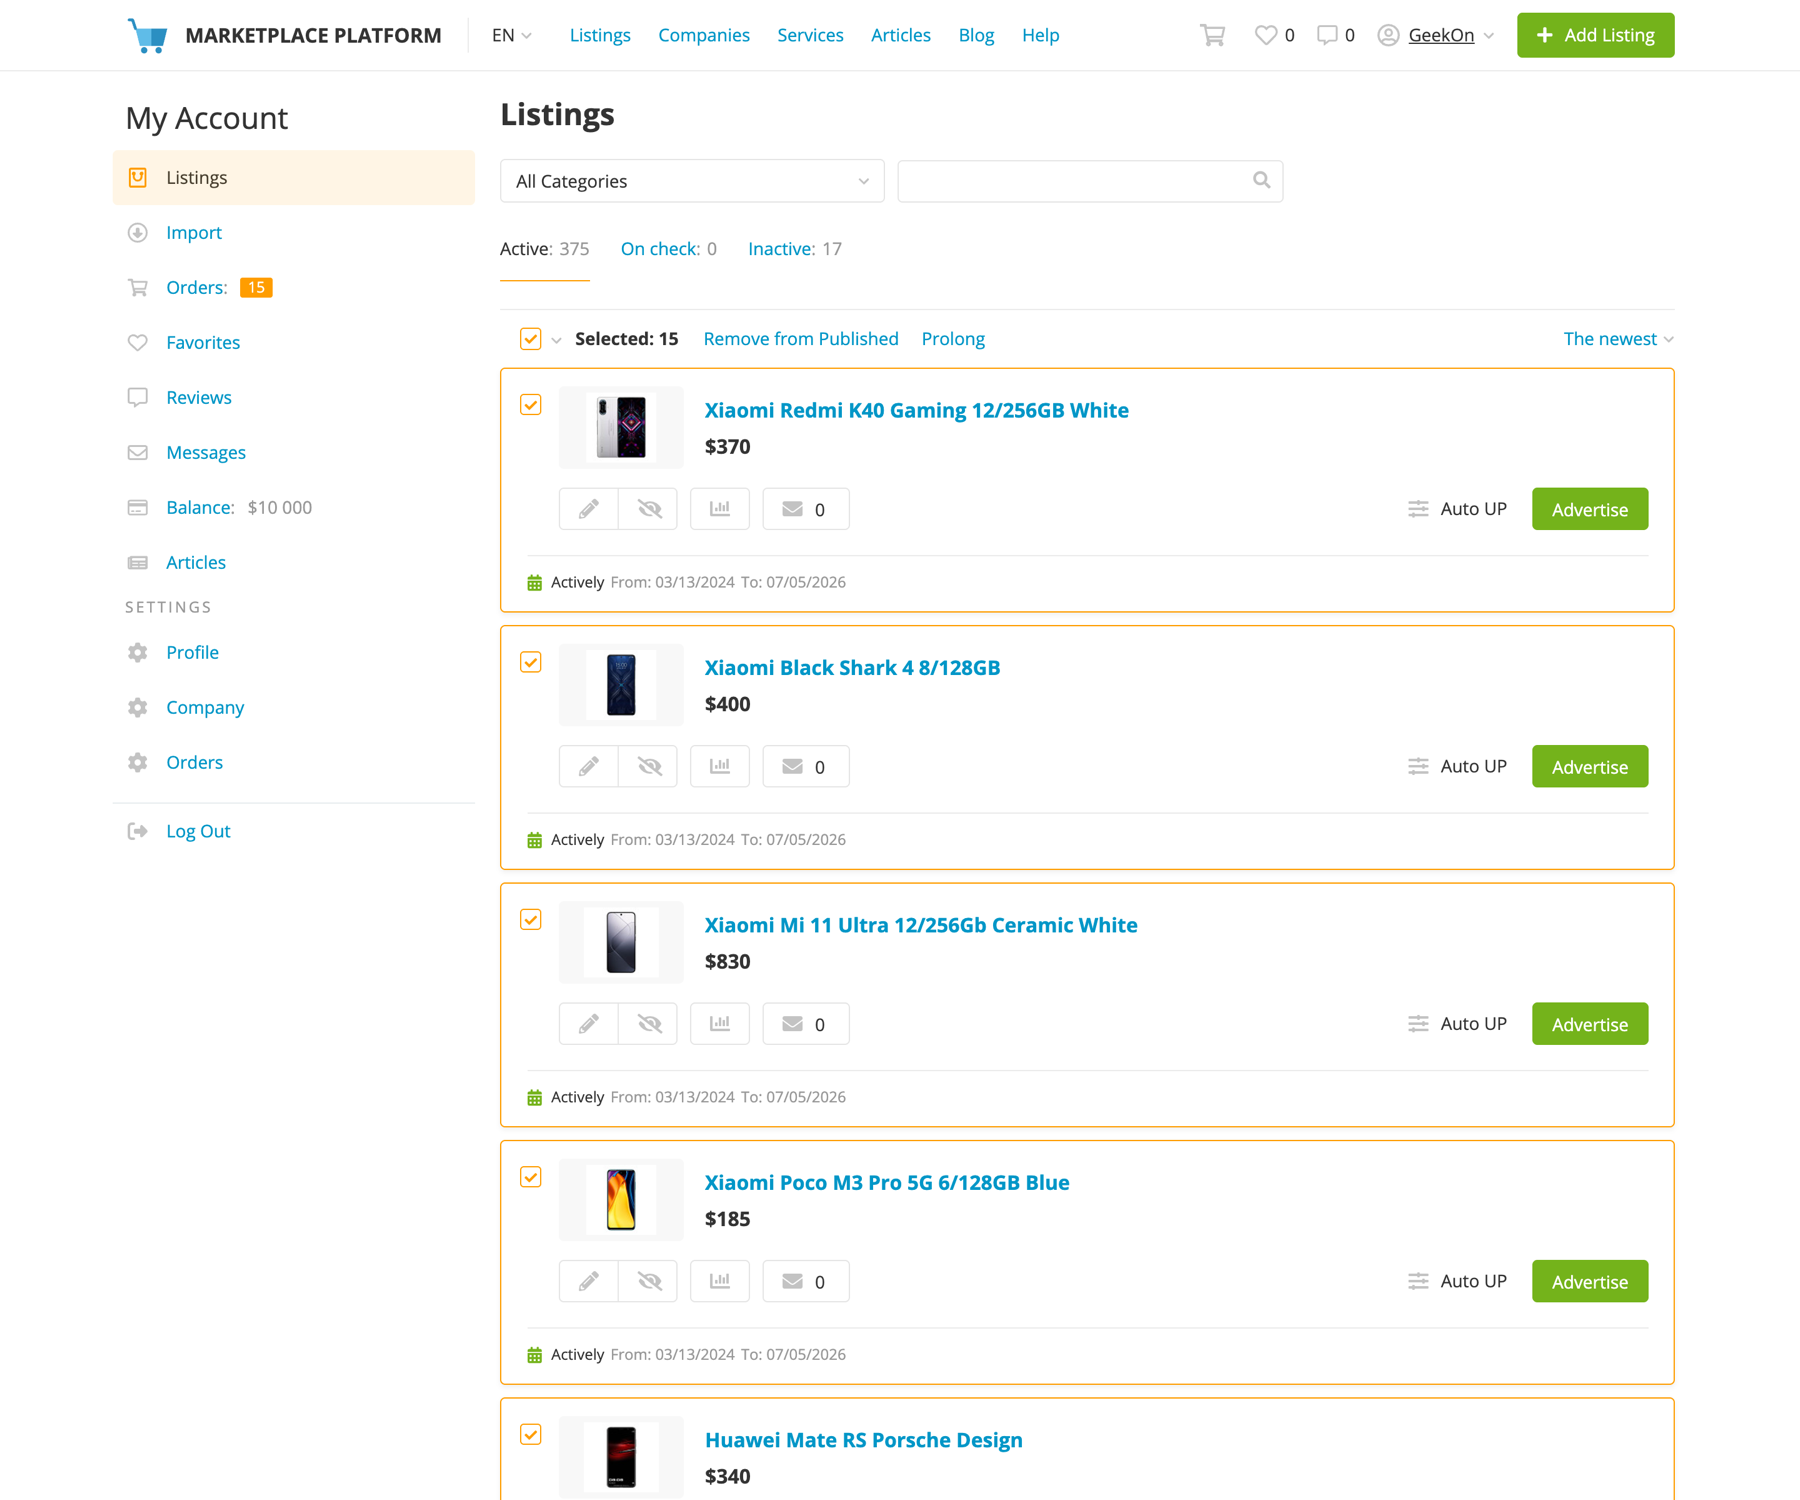Uncheck Xiaomi Mi 11 Ultra listing
Viewport: 1800px width, 1500px height.
click(x=531, y=920)
